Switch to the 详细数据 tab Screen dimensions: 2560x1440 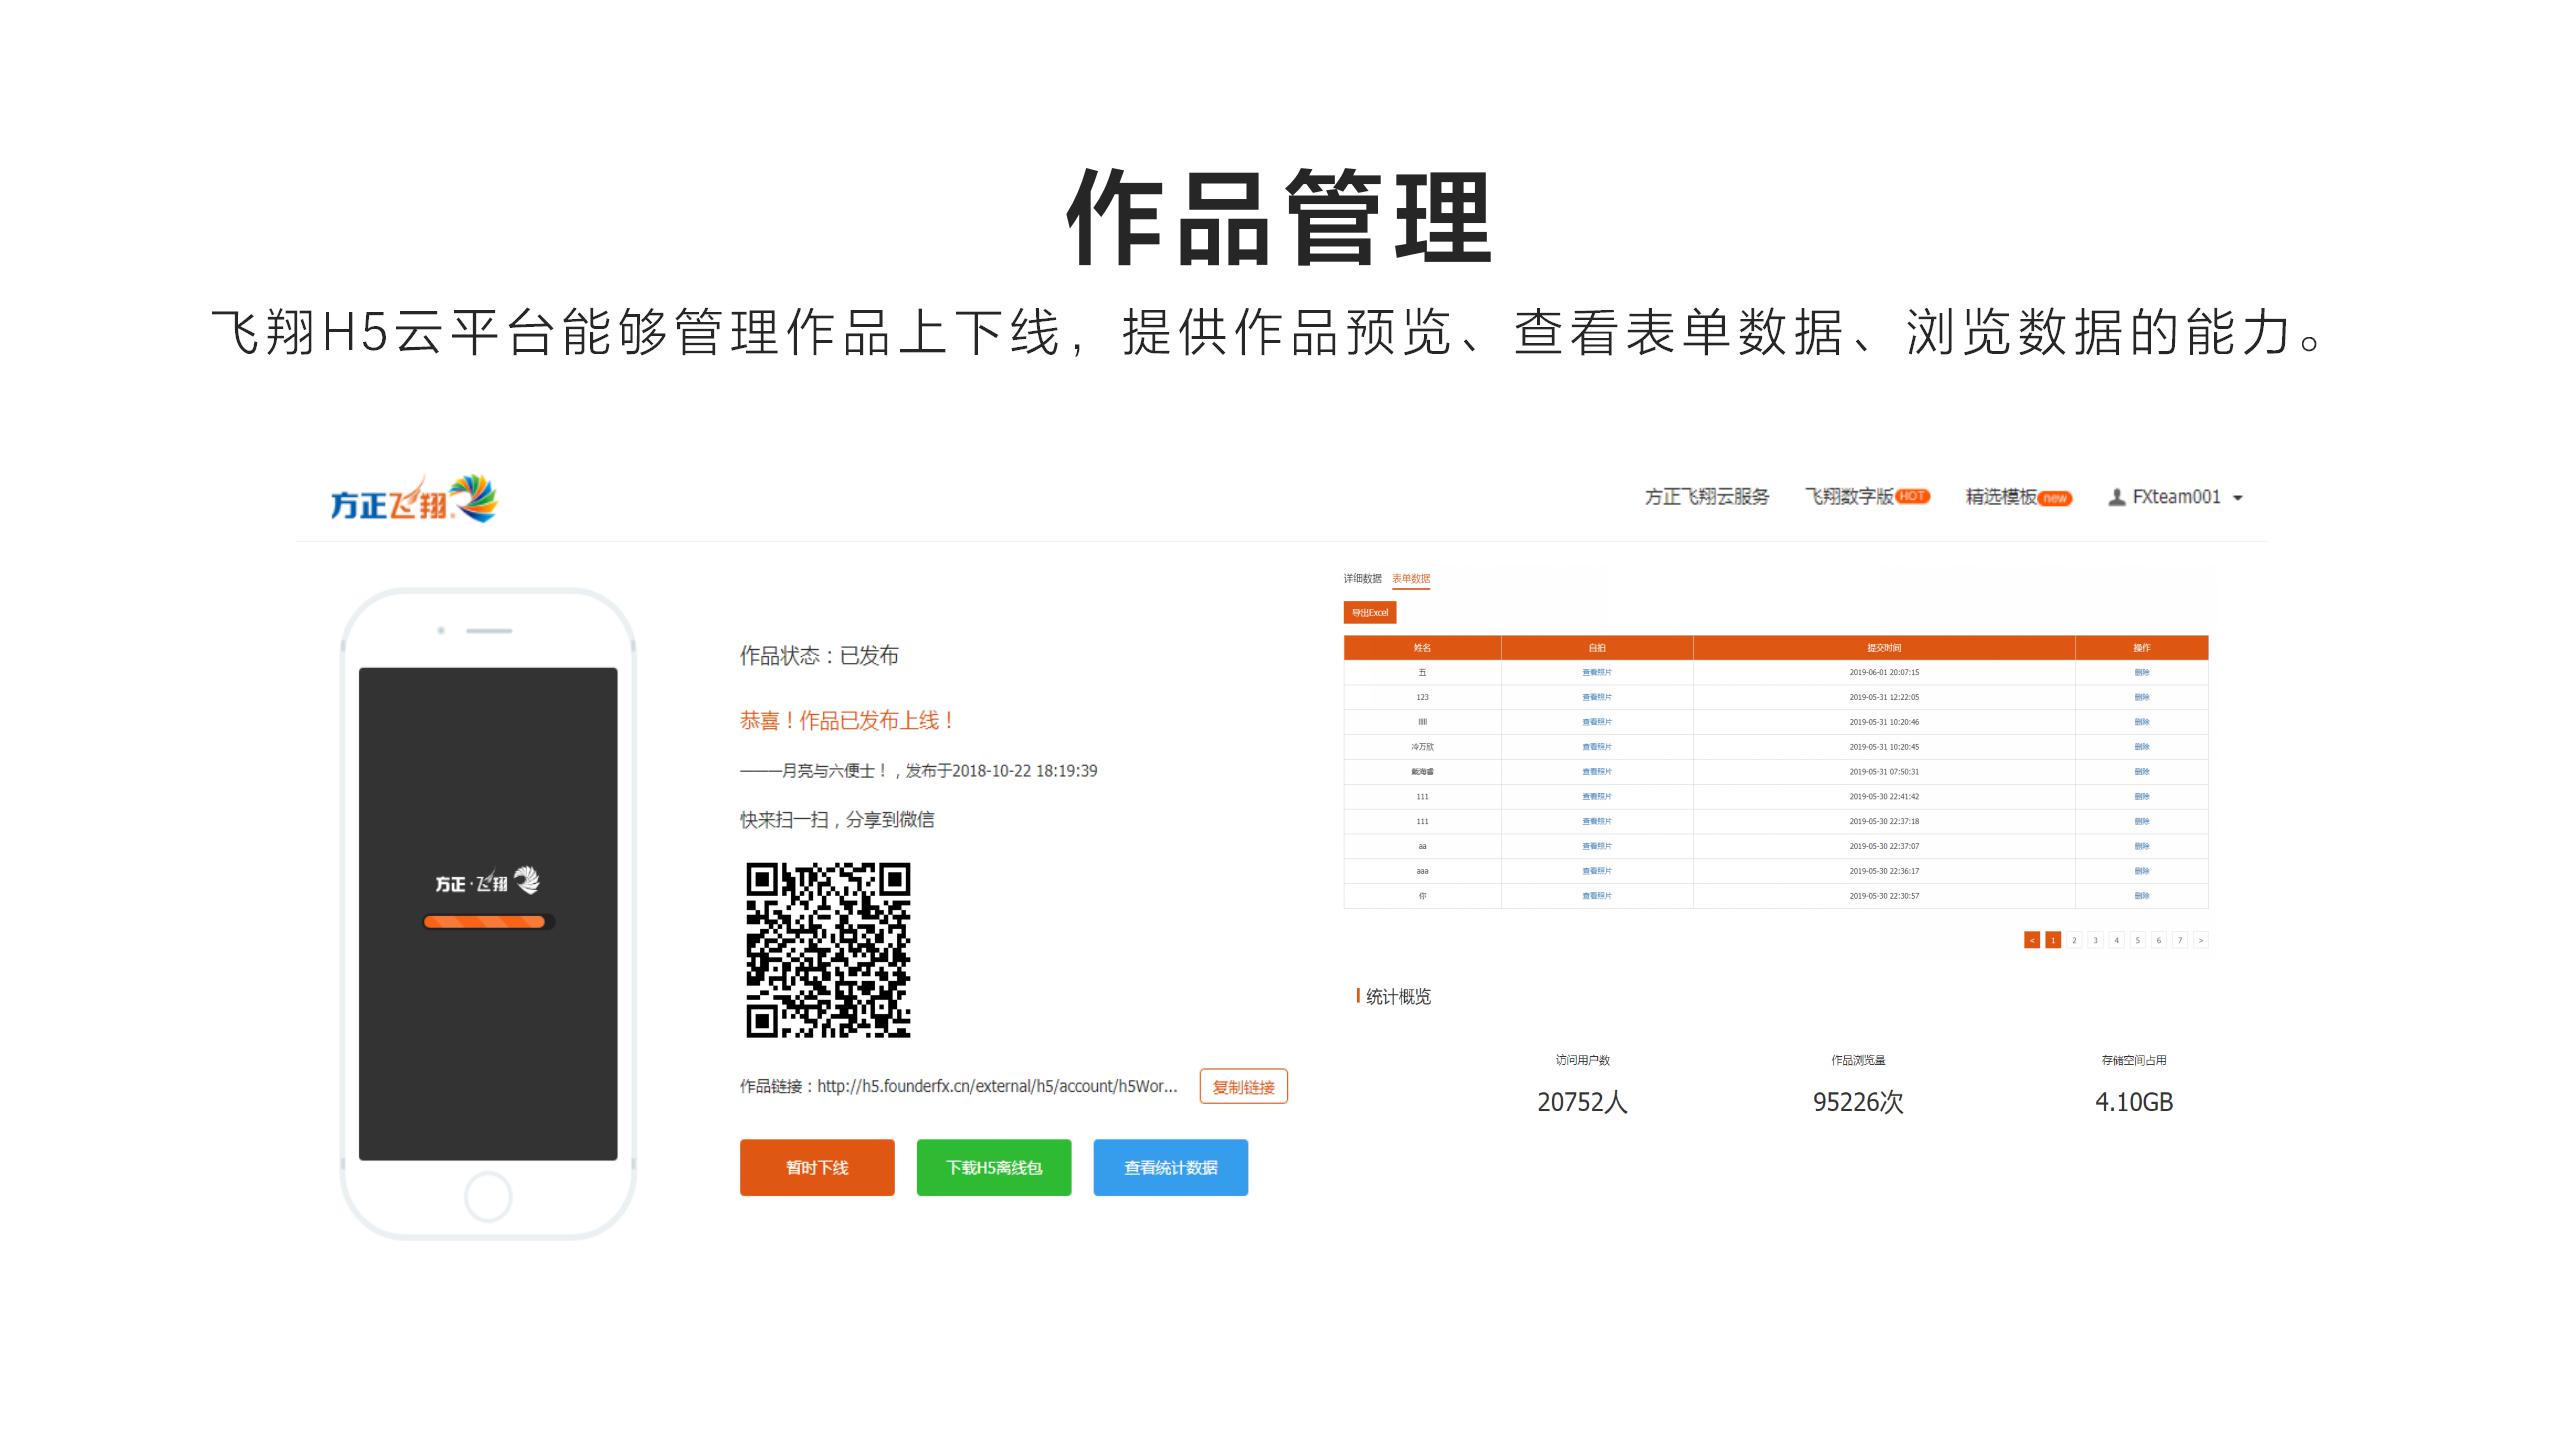coord(1362,578)
